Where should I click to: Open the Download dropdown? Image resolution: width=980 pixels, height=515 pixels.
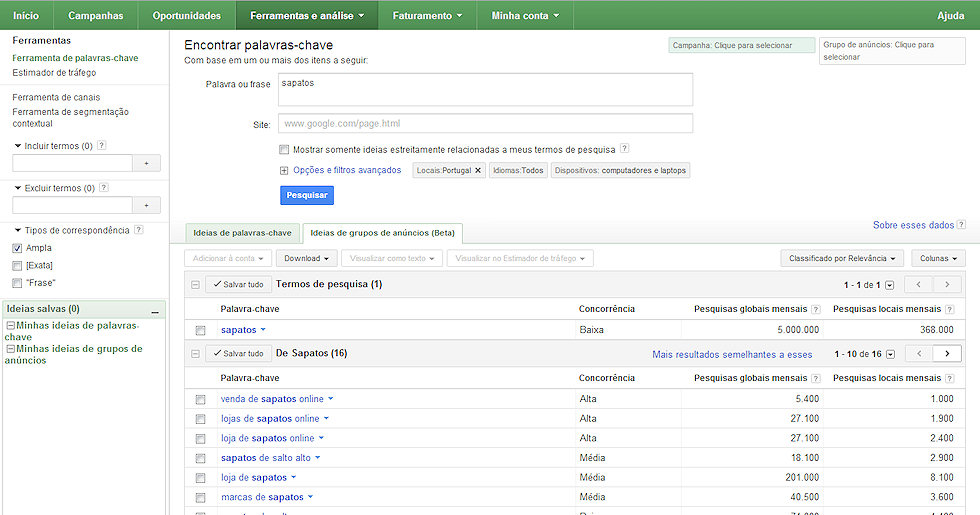pyautogui.click(x=306, y=258)
